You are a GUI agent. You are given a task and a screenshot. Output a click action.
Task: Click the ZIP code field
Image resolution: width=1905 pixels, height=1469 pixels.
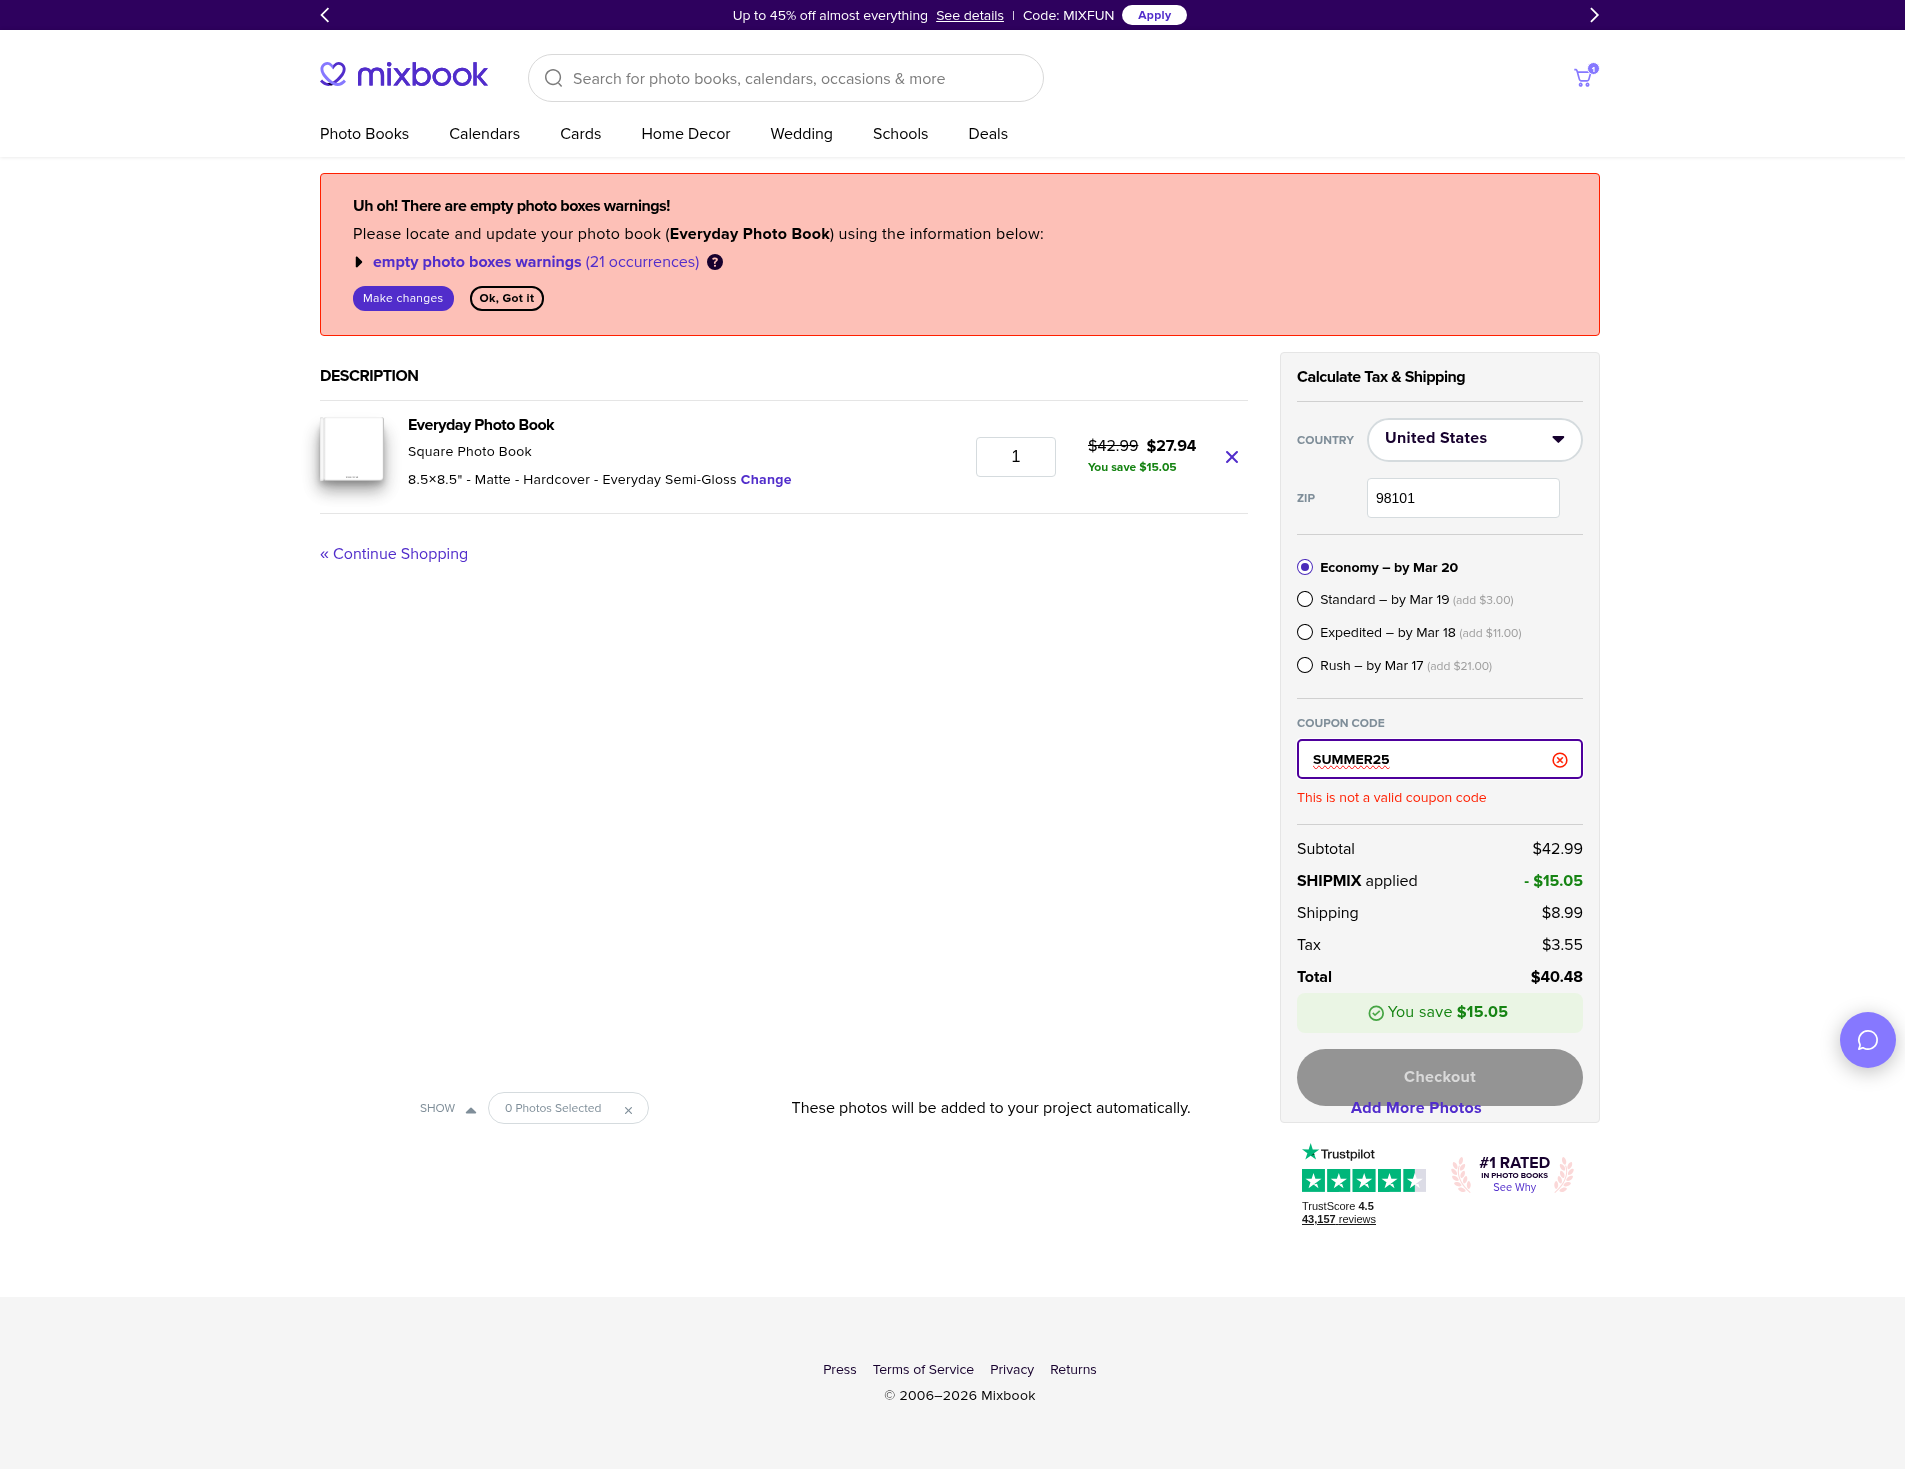pos(1462,498)
